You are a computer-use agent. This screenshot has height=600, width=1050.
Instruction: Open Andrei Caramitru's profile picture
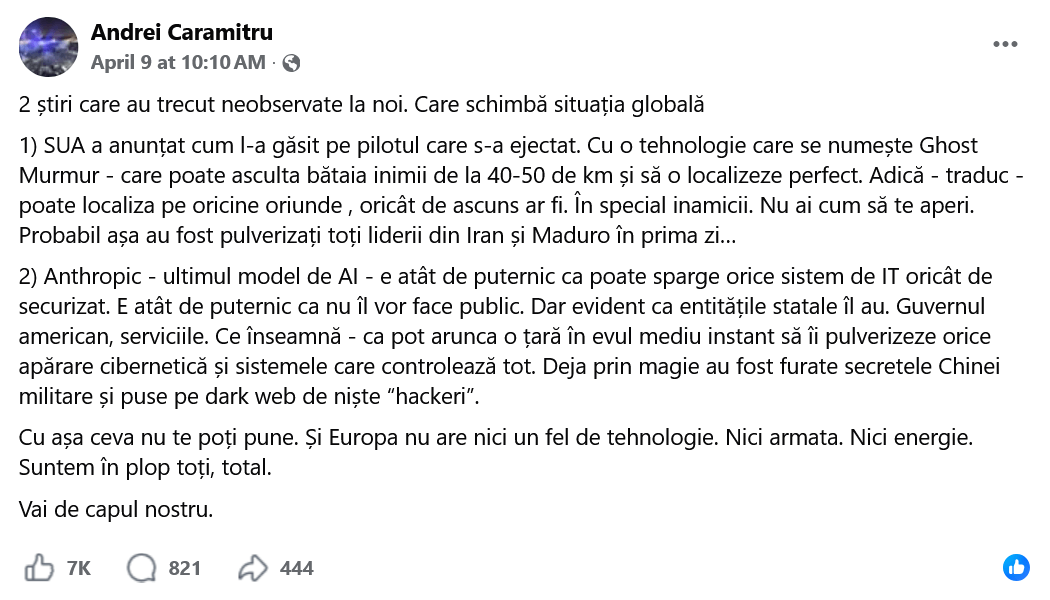[x=49, y=47]
